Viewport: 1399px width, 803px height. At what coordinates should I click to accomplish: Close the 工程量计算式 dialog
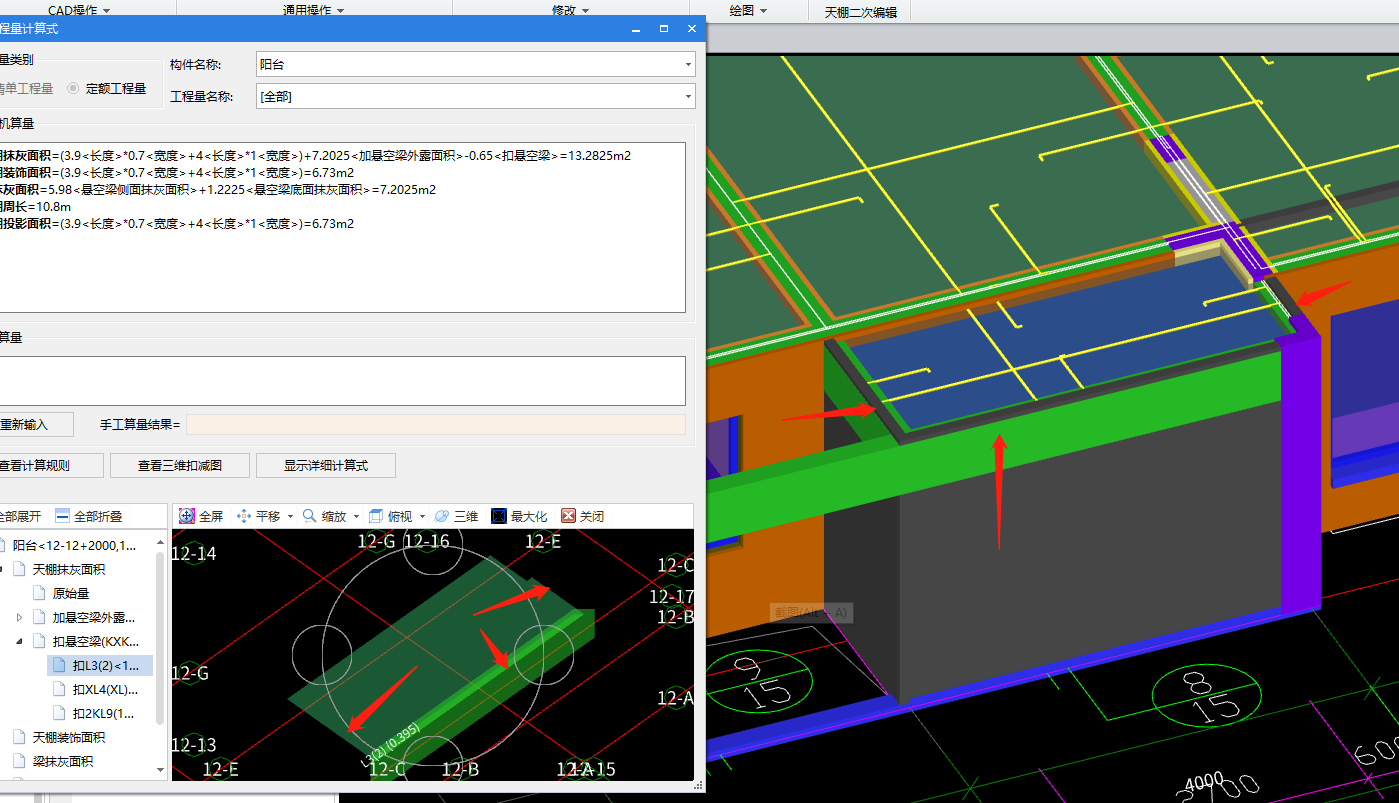691,29
